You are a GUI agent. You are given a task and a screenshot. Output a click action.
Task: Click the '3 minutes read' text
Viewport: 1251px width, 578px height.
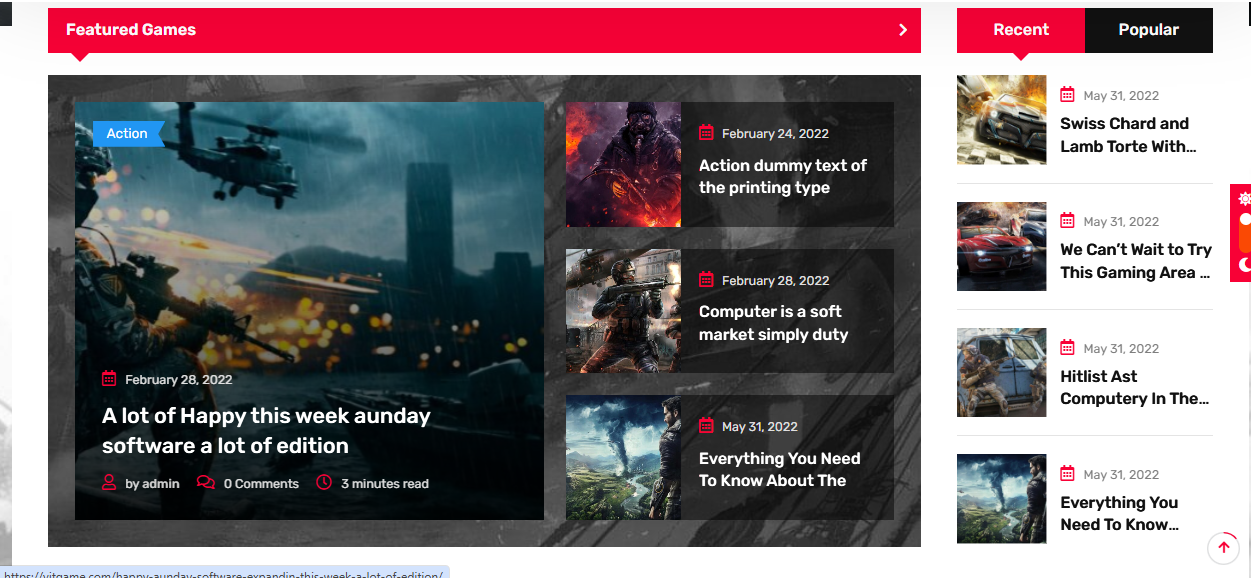tap(385, 484)
